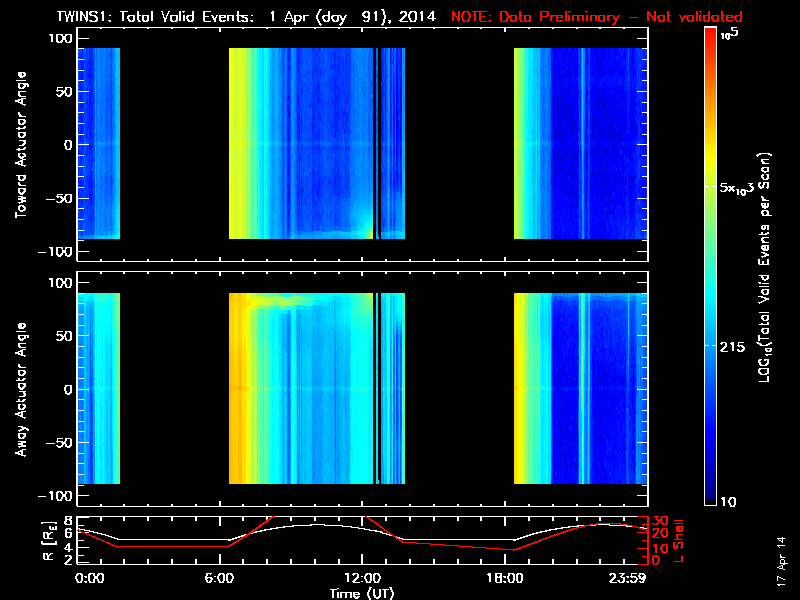Click the '215' colorbar value

[732, 347]
